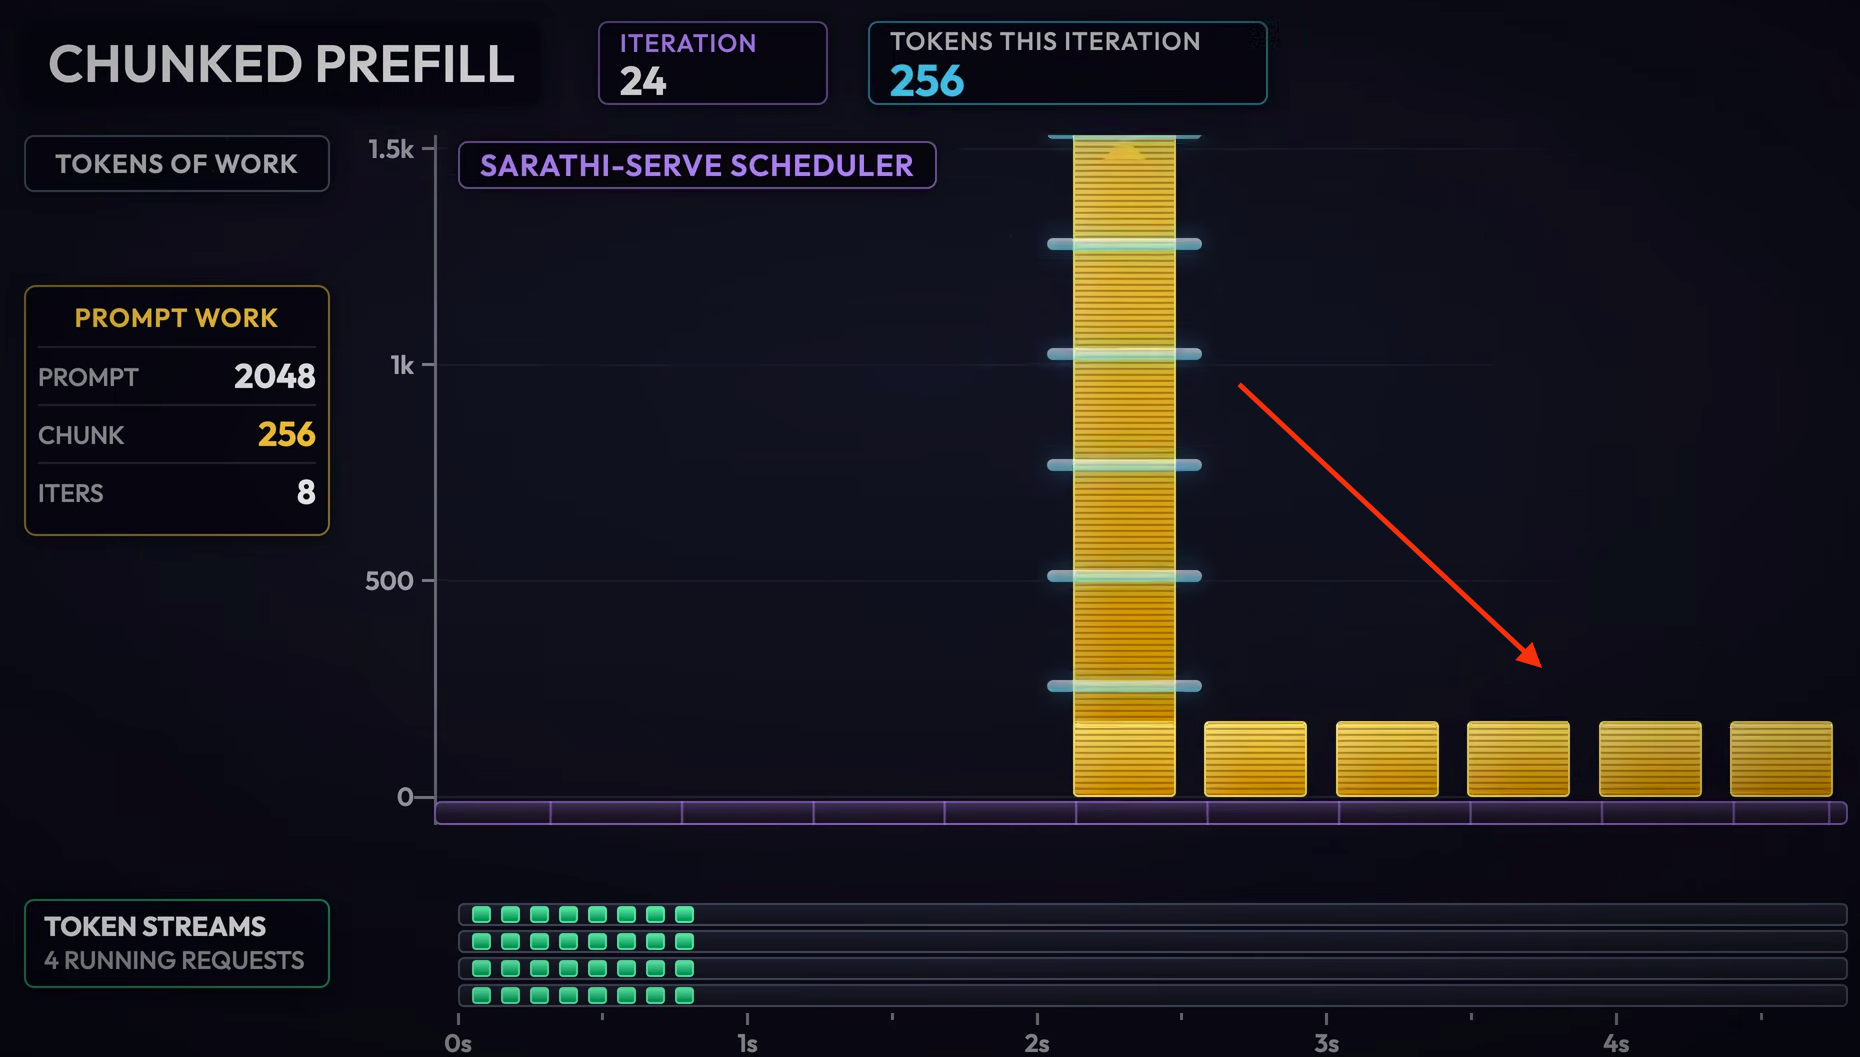Click the TOKEN STREAMS heading
The image size is (1860, 1057).
(x=155, y=926)
